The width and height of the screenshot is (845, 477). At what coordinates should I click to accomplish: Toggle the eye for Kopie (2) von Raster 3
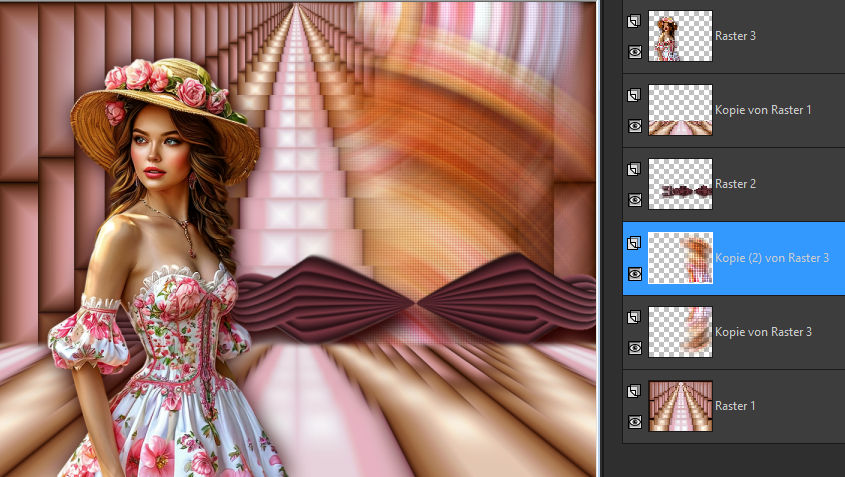tap(634, 274)
